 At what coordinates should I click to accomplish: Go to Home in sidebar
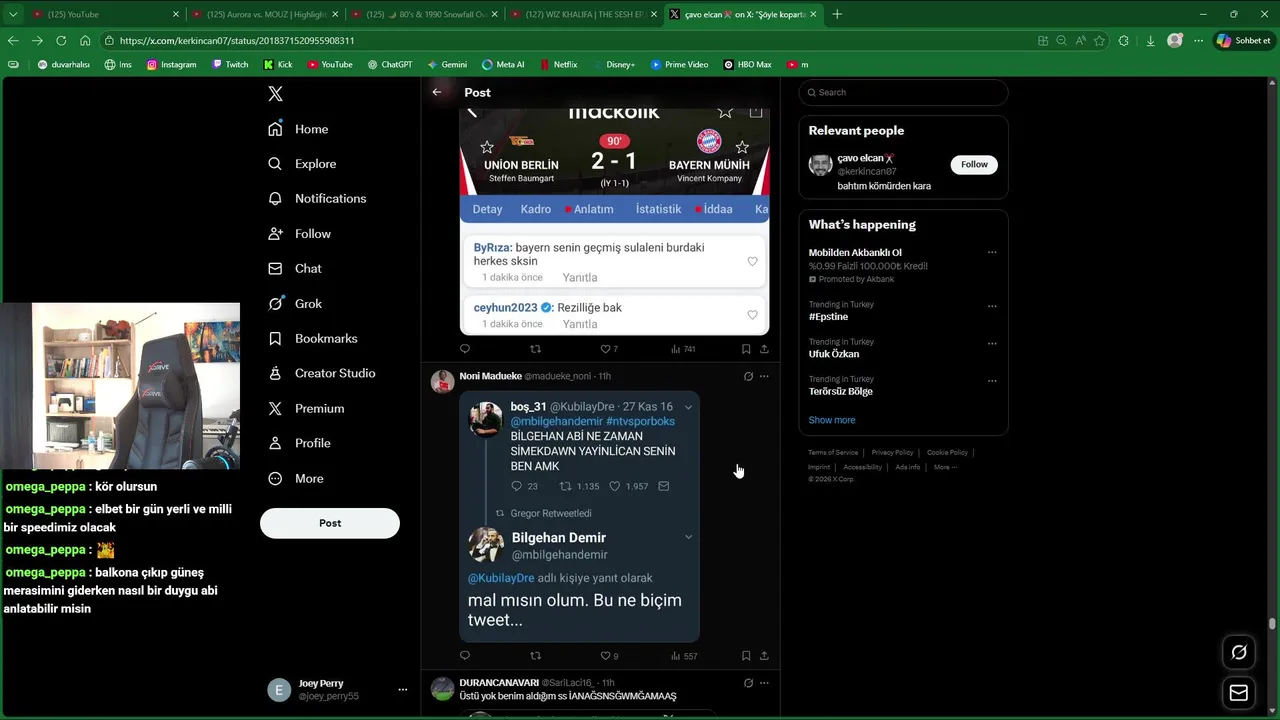298,129
